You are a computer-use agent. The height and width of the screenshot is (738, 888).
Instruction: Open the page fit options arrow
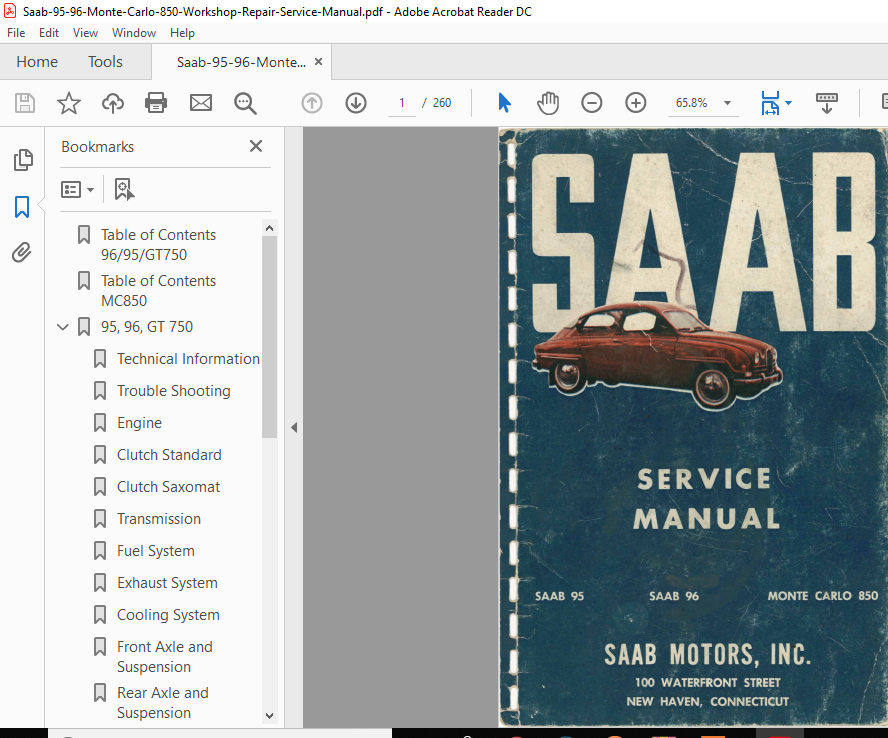[x=788, y=103]
